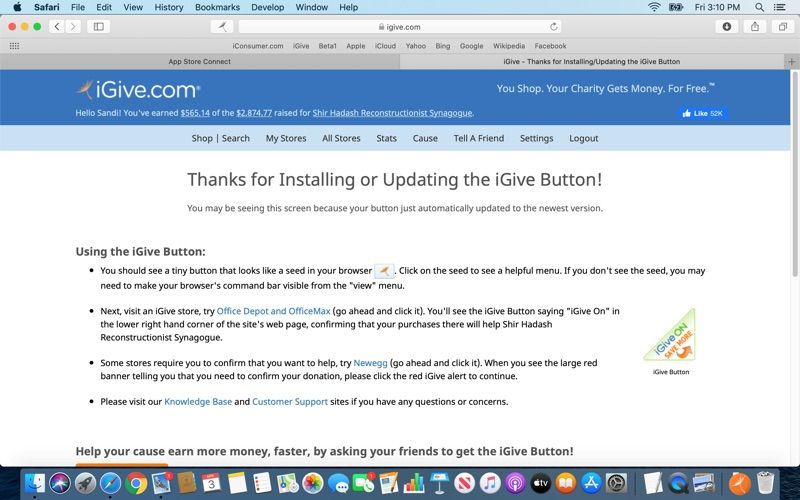Open the Customer Support link
The height and width of the screenshot is (500, 800).
pos(290,402)
